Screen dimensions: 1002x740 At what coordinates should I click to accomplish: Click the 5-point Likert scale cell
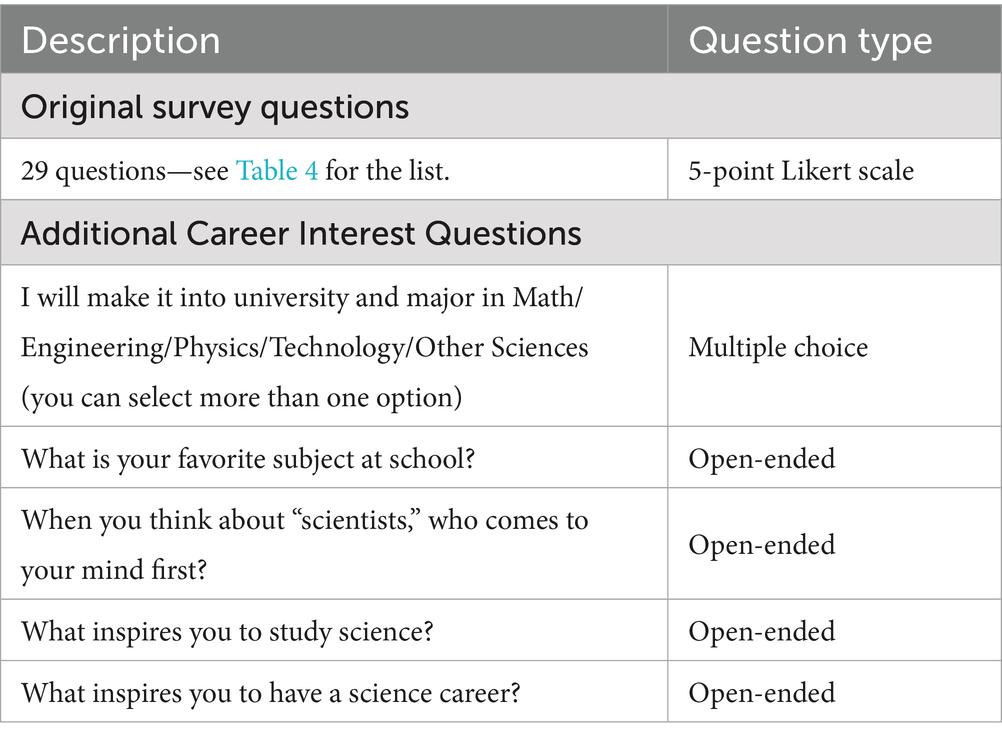tap(800, 171)
